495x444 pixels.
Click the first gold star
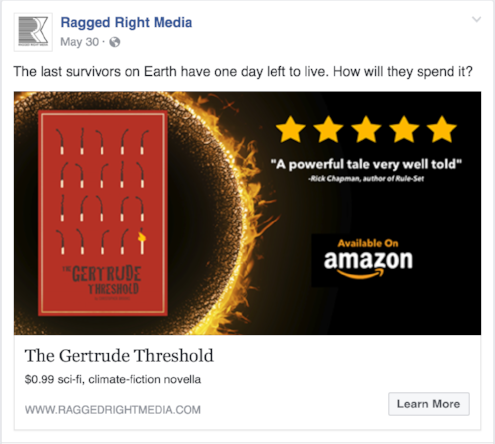click(x=291, y=130)
